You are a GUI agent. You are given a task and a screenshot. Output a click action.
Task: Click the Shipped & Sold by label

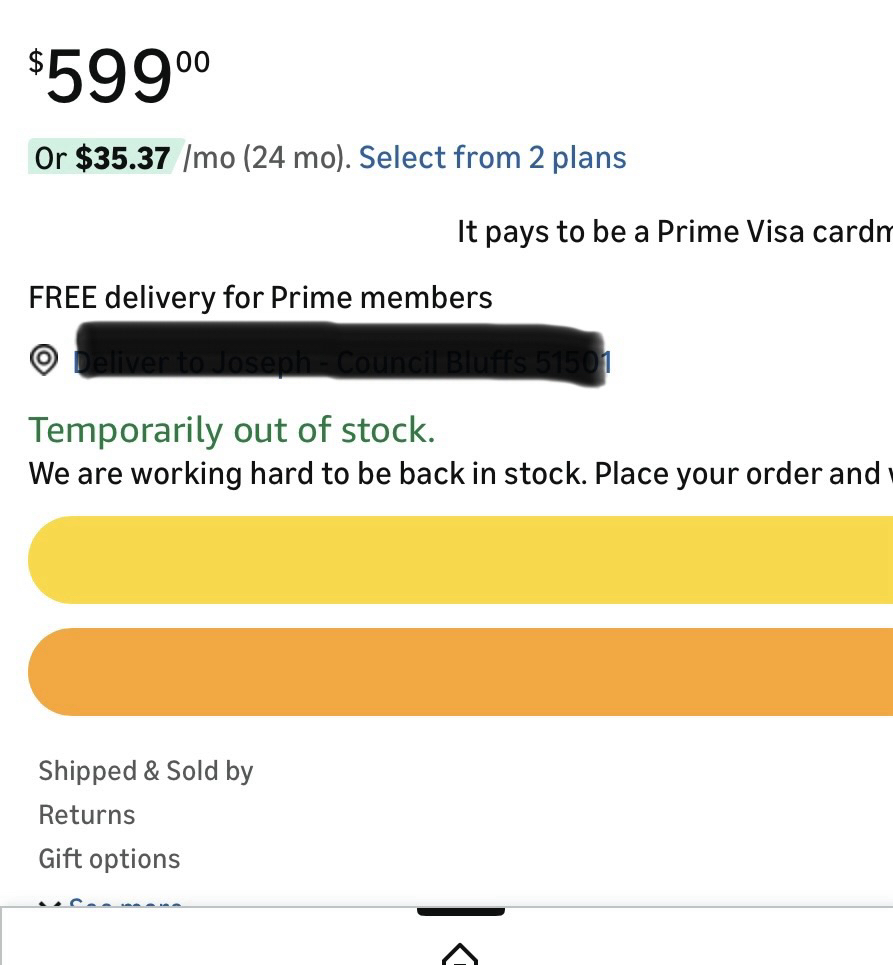pyautogui.click(x=146, y=771)
